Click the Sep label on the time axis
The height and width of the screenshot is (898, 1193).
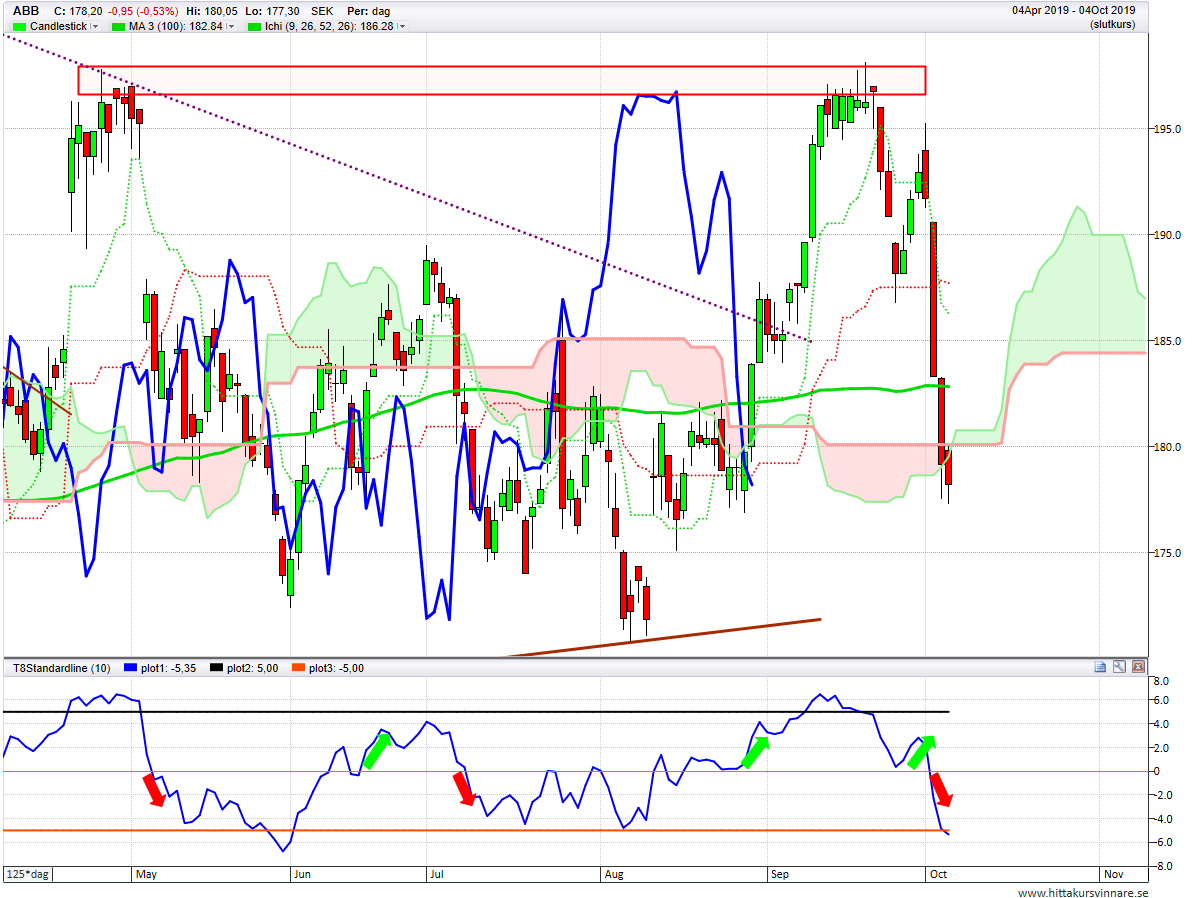(x=780, y=874)
